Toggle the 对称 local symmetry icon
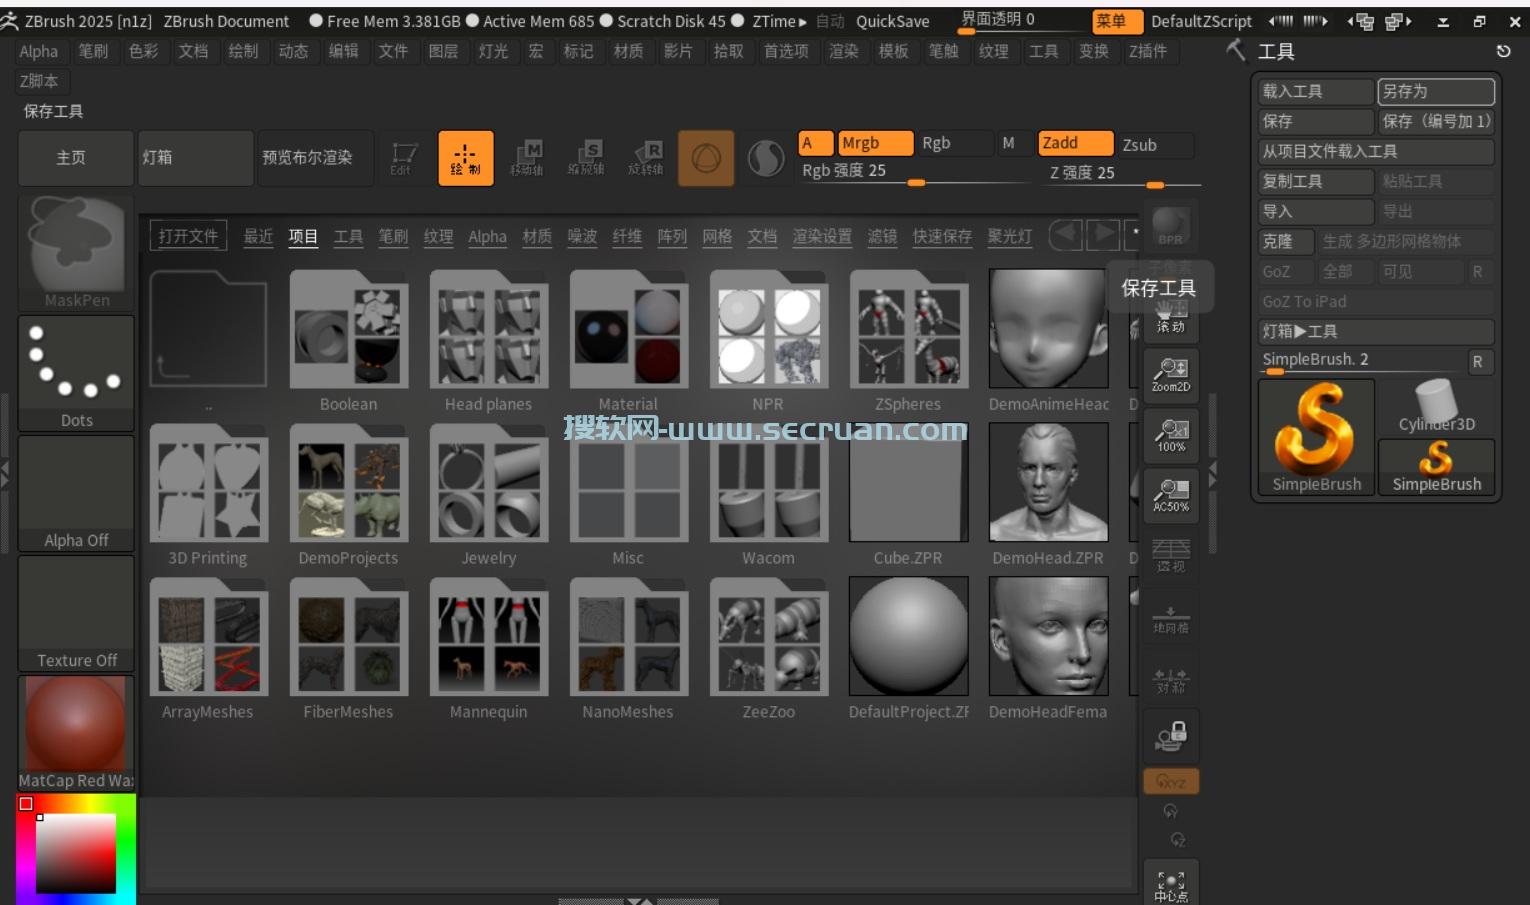 (x=1171, y=678)
